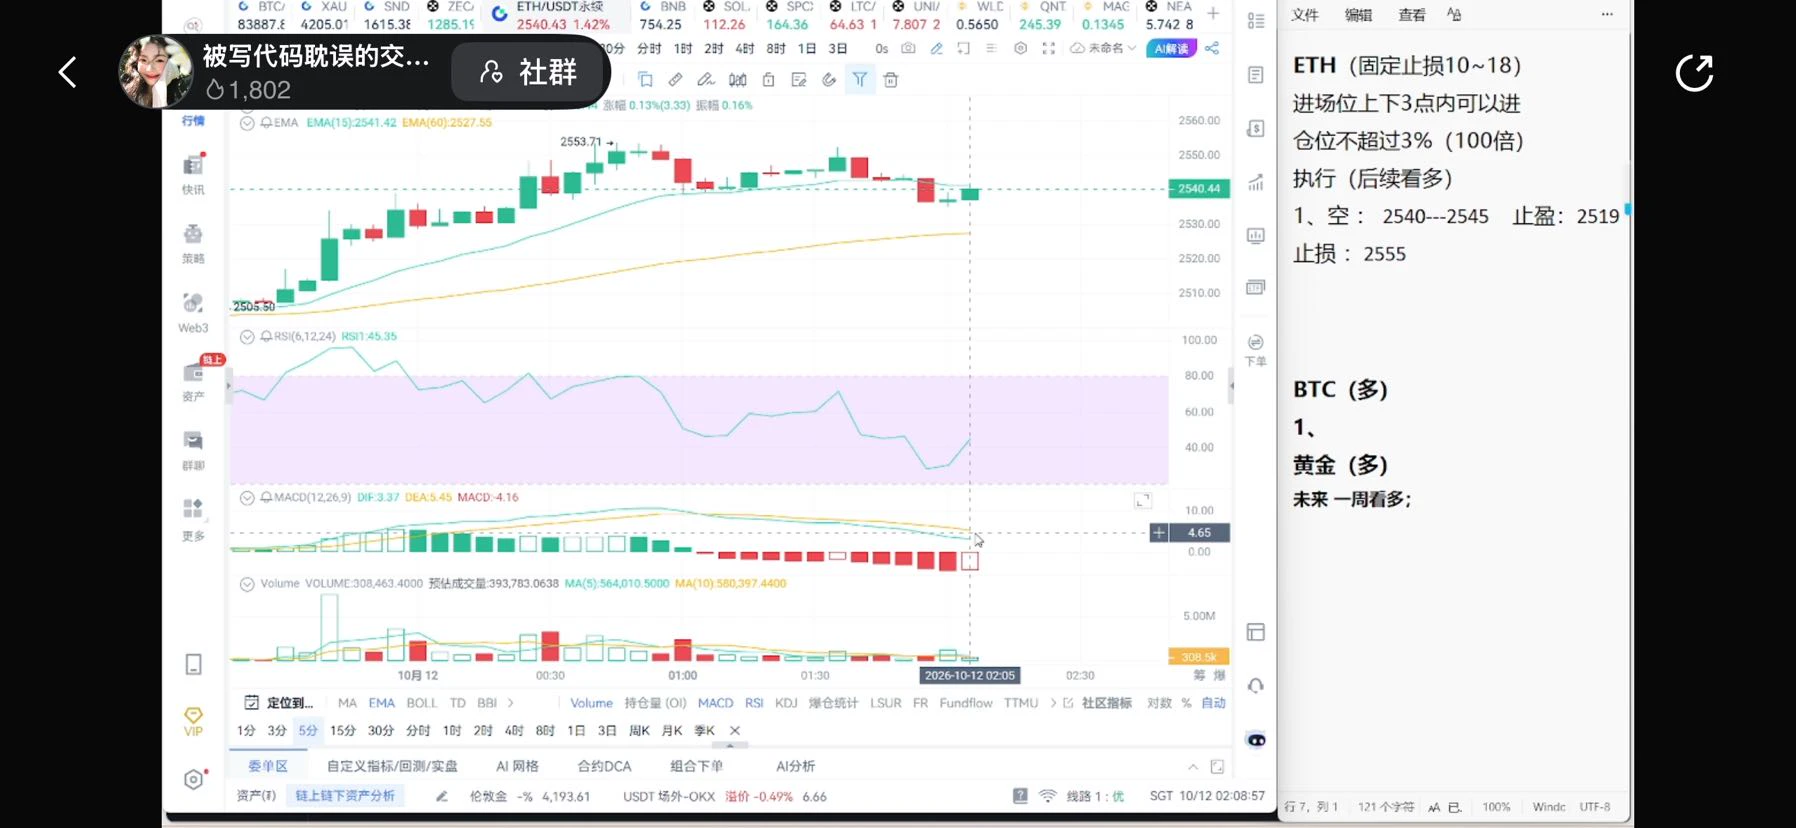
Task: Select the ruler measure tool icon
Action: (675, 80)
